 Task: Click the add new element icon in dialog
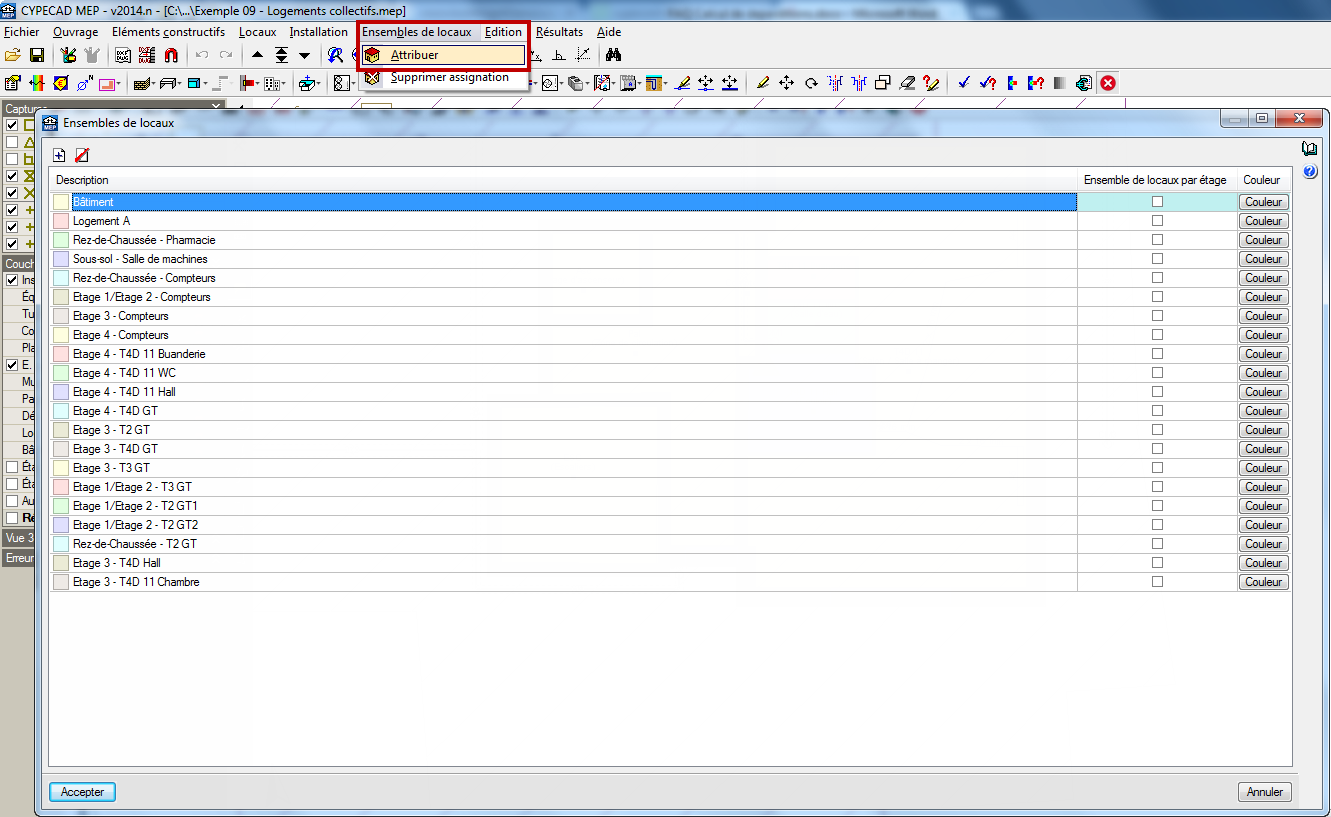point(59,155)
